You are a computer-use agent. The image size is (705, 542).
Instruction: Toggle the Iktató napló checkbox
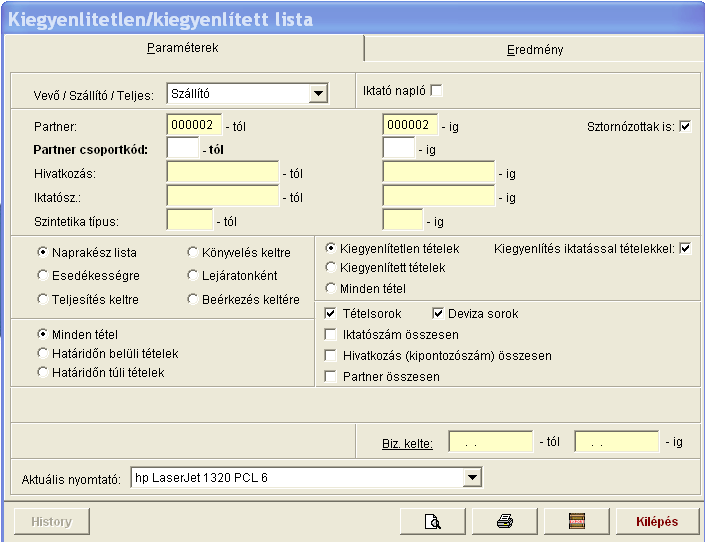(x=436, y=90)
